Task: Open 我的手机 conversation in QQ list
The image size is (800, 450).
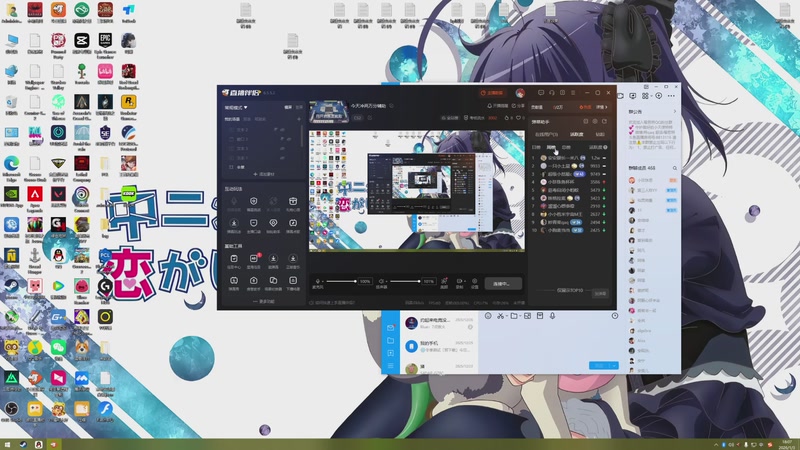Action: [439, 347]
